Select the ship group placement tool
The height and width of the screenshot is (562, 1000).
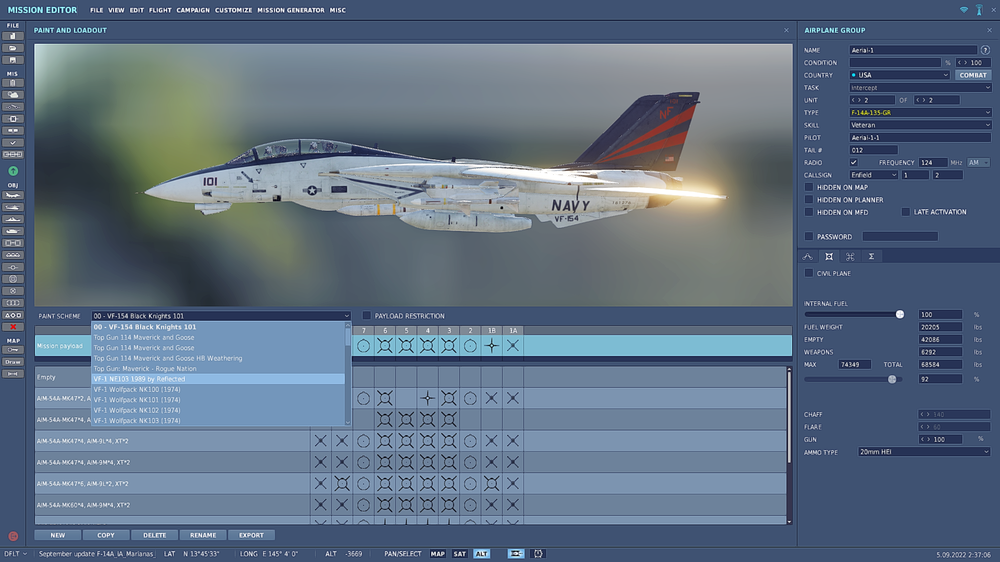coord(13,219)
